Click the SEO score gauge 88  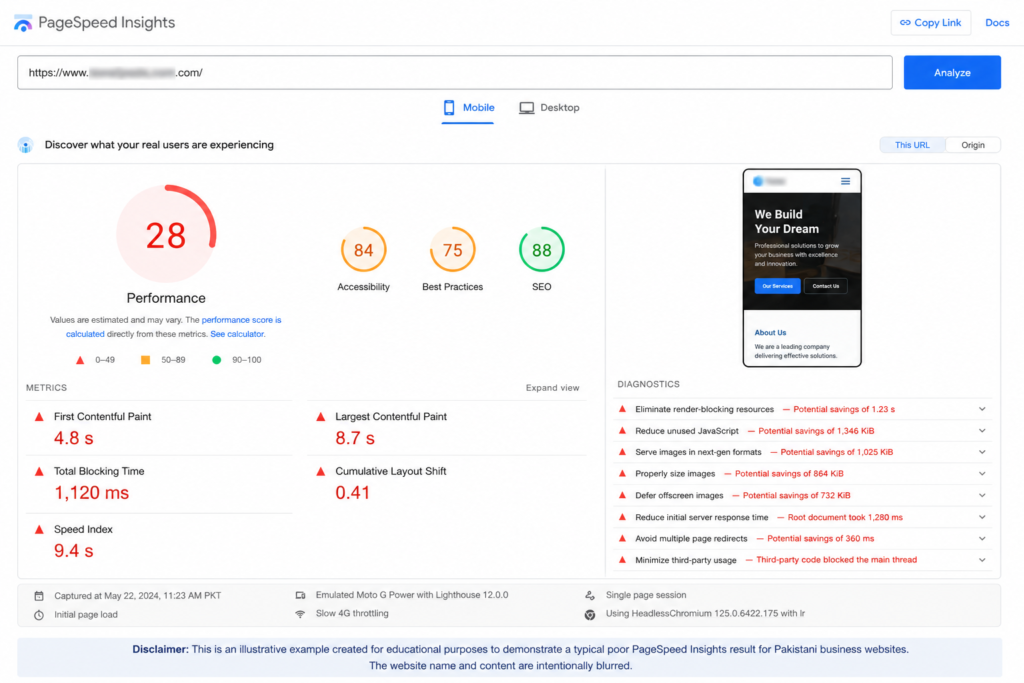541,249
